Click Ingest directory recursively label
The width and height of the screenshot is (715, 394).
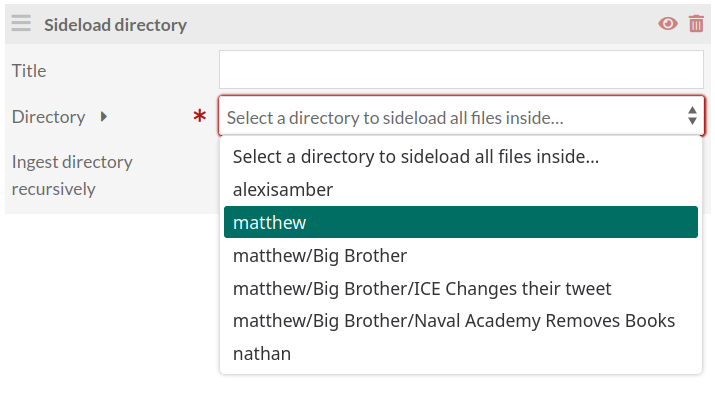[x=72, y=175]
